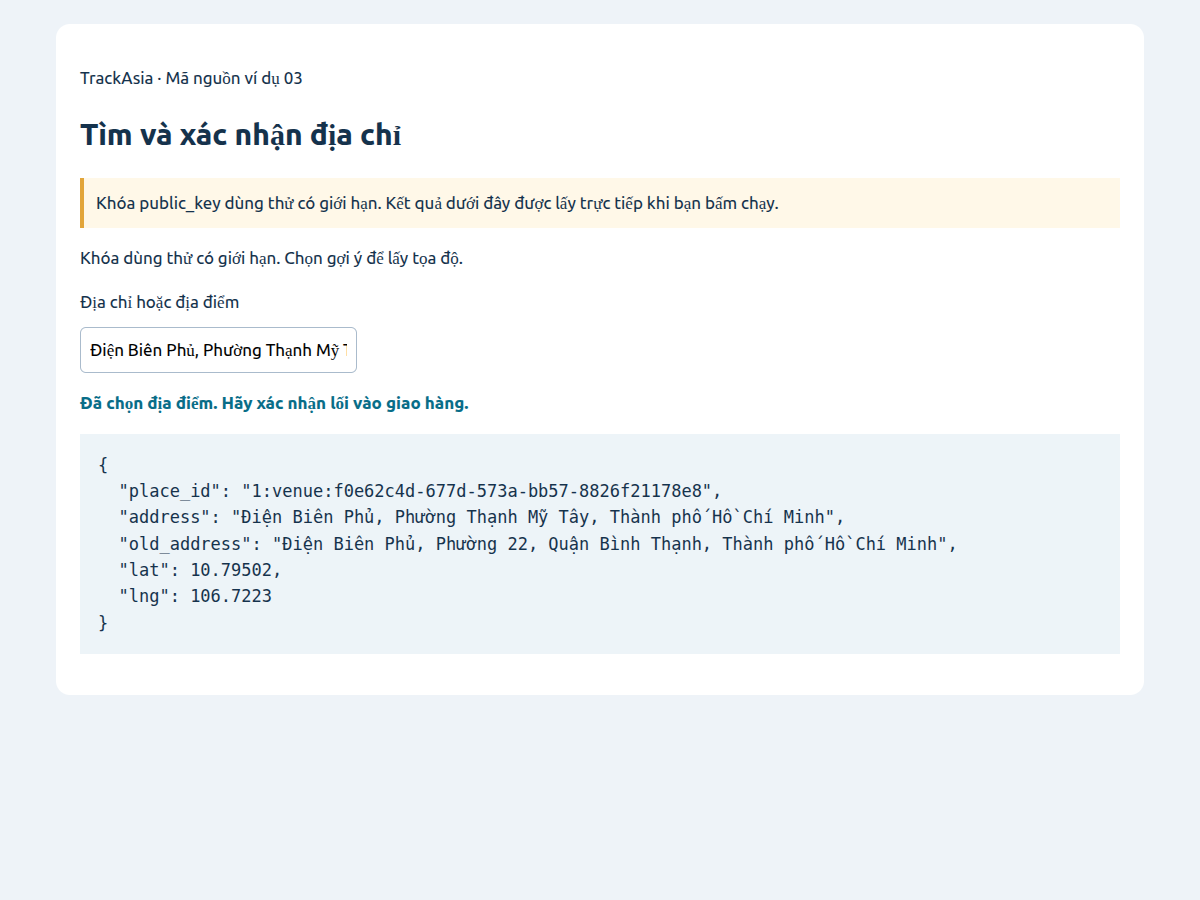Click the "Địa chỉ hoặc địa điểm" label

[x=160, y=302]
